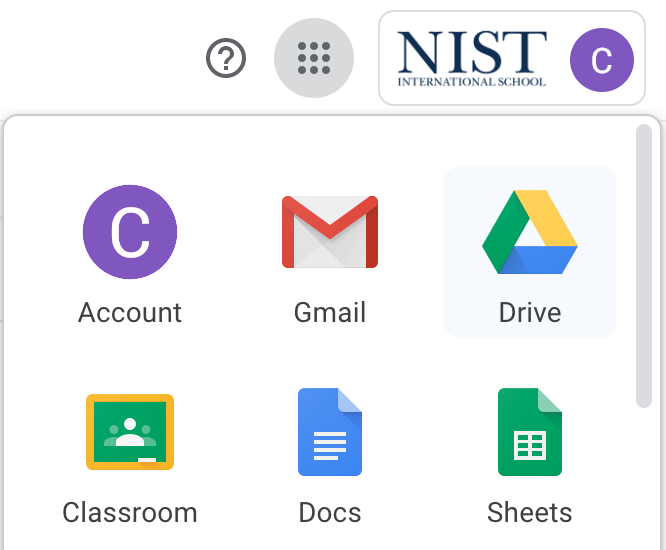
Task: Click the 'Gmail' text label
Action: 330,312
